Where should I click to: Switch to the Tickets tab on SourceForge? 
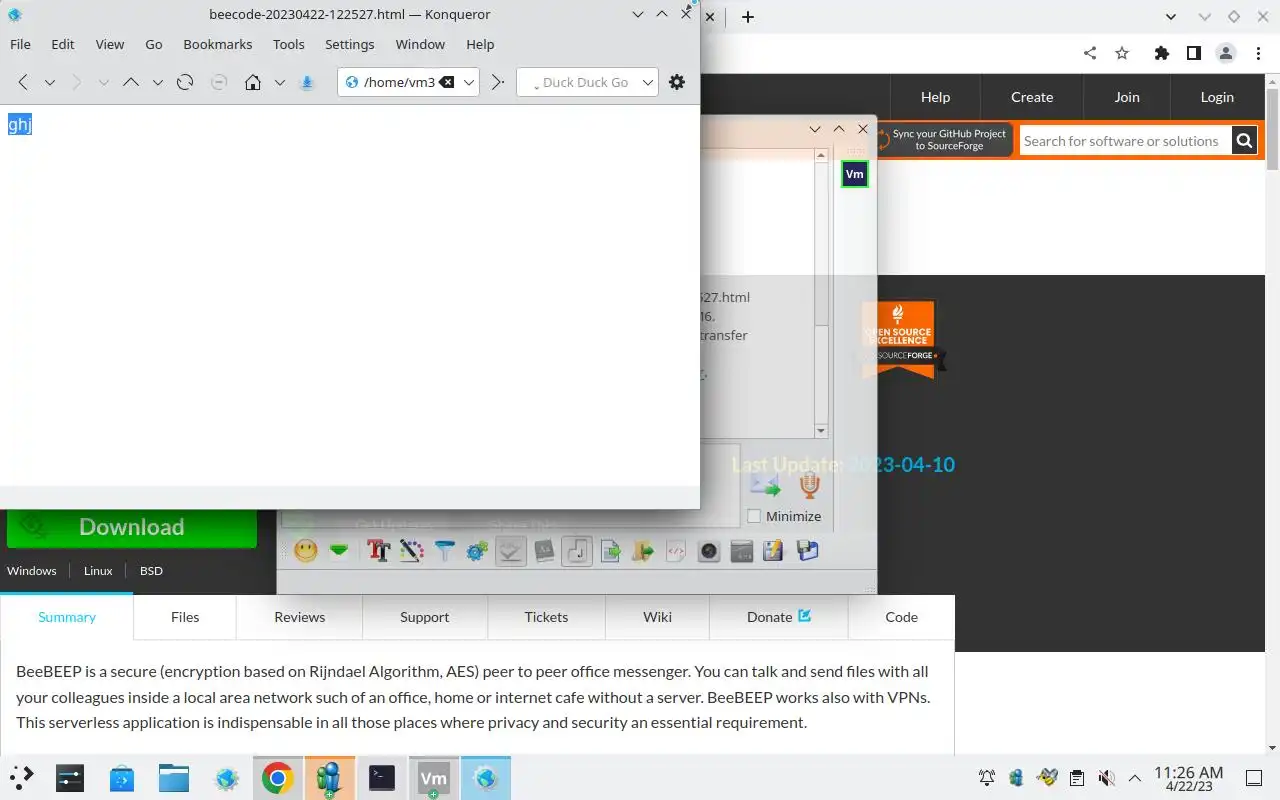(x=546, y=617)
